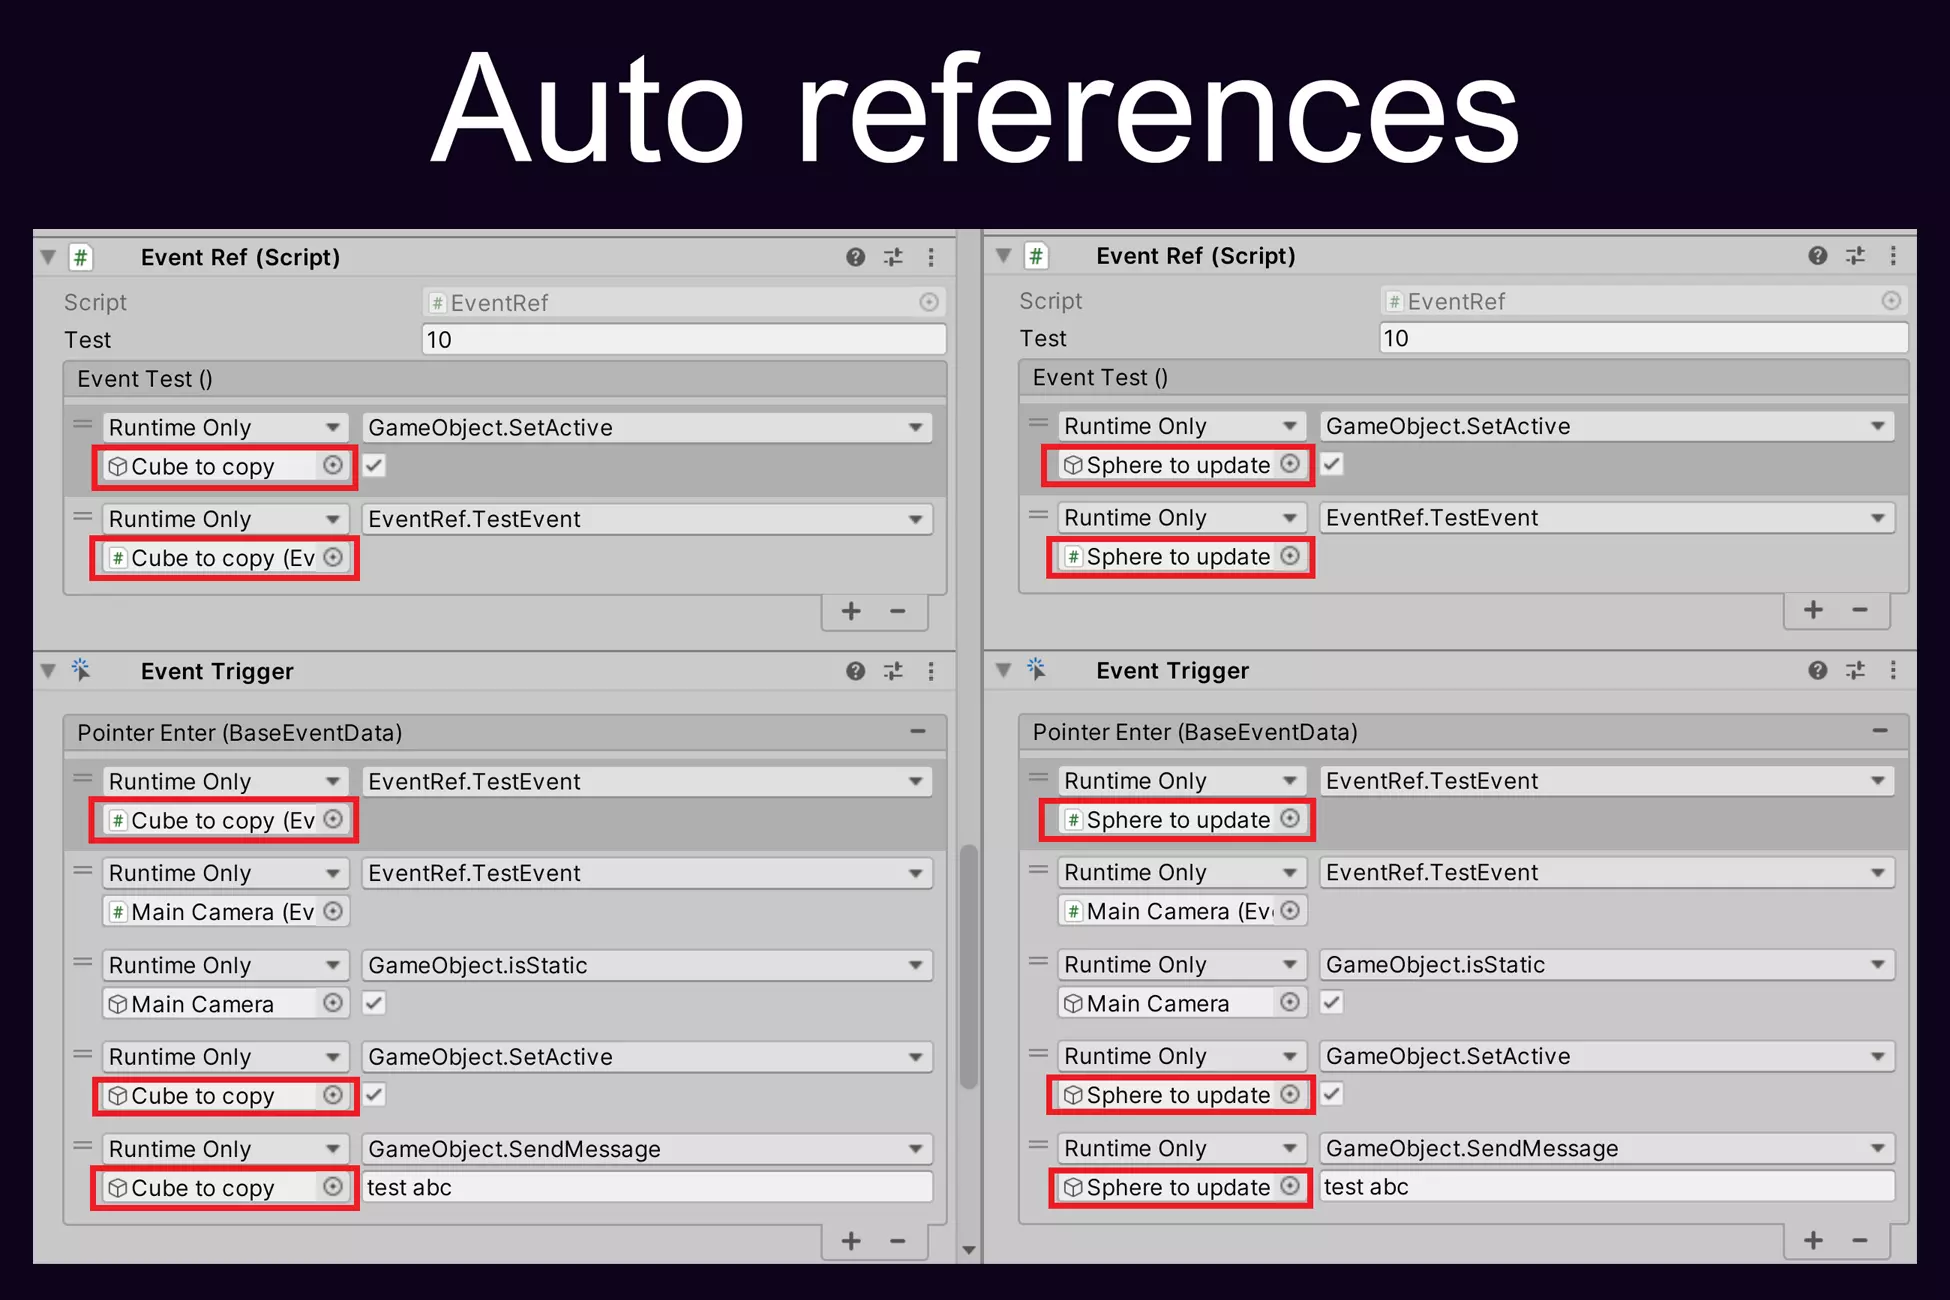
Task: Toggle SetActive checkbox next to Sphere to update
Action: click(1331, 464)
